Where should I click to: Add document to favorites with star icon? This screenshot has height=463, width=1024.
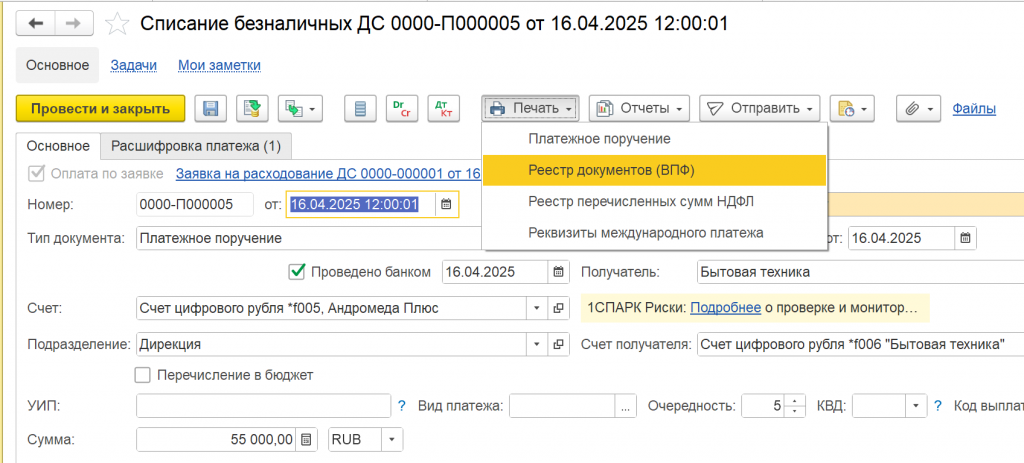117,24
